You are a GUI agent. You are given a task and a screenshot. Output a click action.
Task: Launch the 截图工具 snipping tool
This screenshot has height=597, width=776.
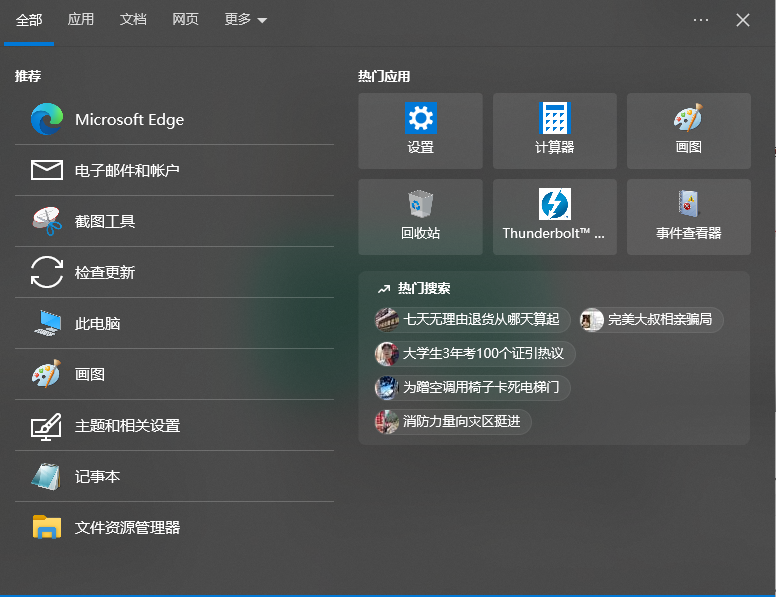pos(174,221)
